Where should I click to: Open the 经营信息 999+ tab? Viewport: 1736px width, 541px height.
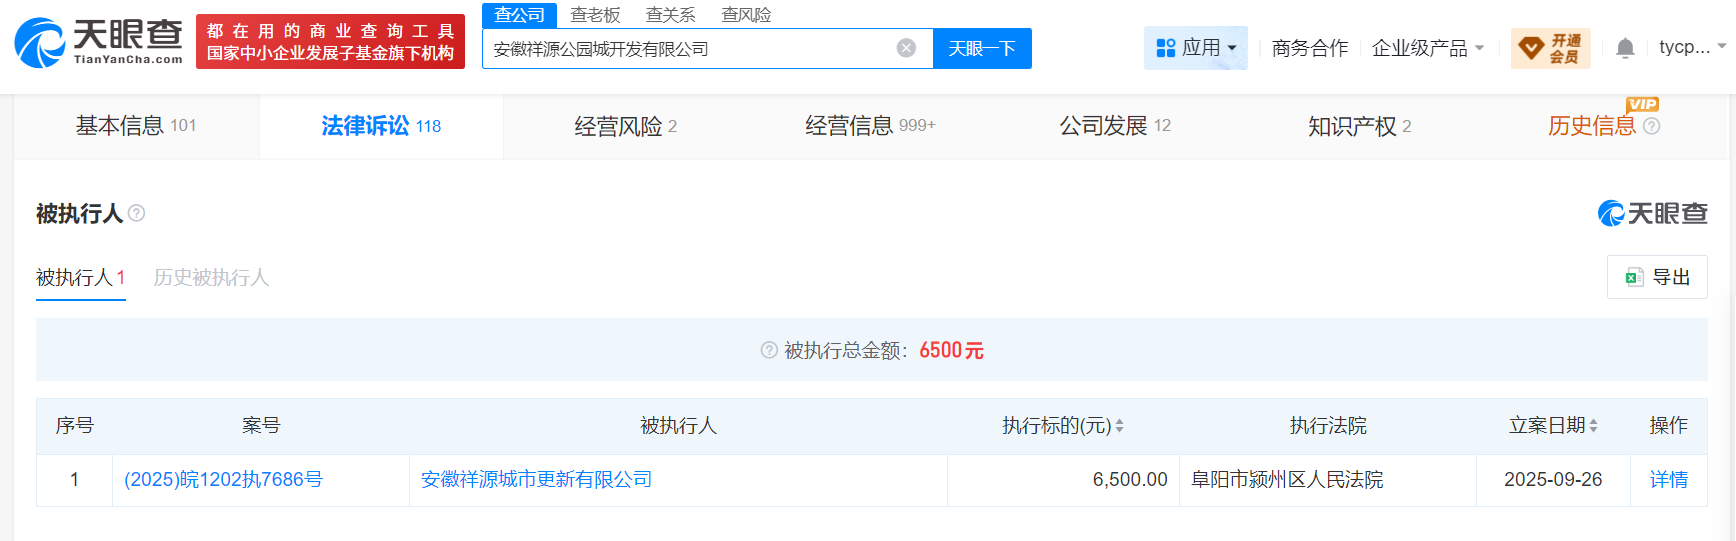(870, 126)
